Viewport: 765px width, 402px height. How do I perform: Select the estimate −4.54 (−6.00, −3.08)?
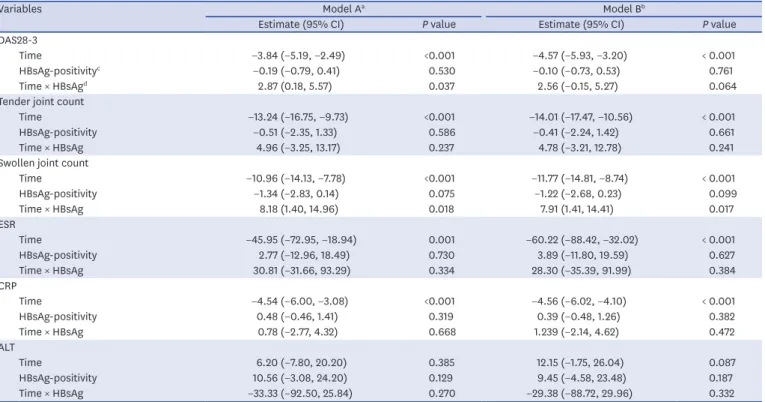(x=300, y=301)
